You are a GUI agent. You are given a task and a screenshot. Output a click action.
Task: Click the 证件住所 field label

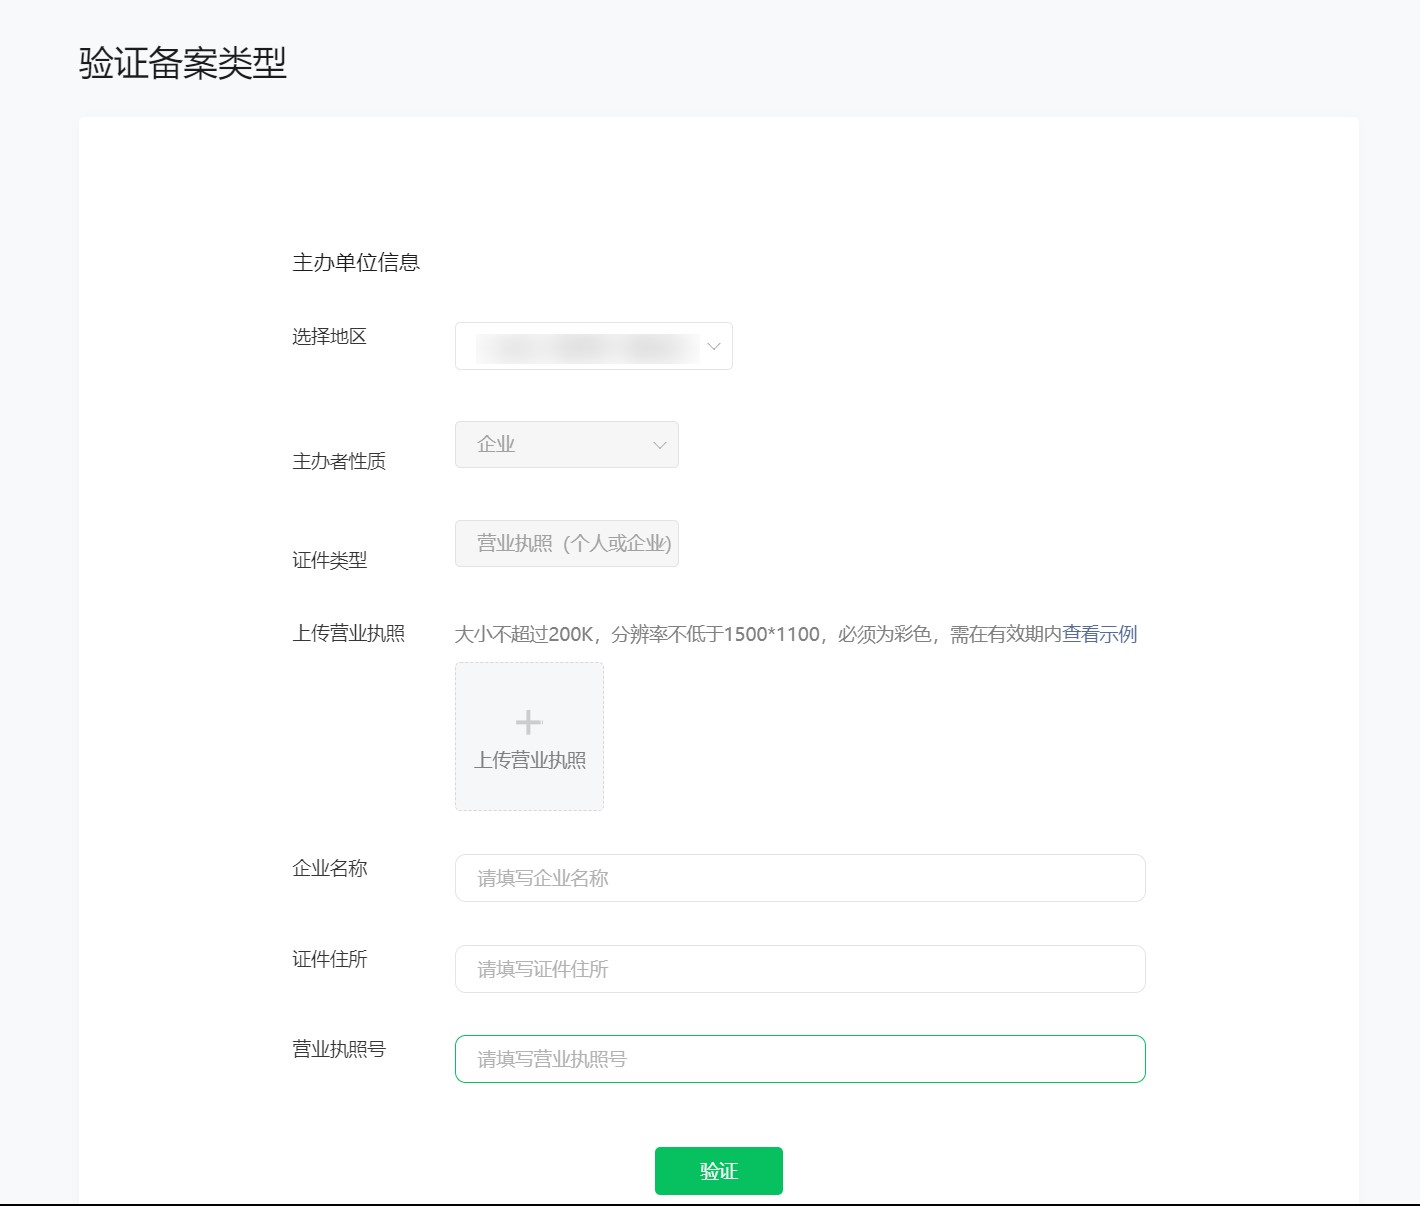click(x=329, y=959)
